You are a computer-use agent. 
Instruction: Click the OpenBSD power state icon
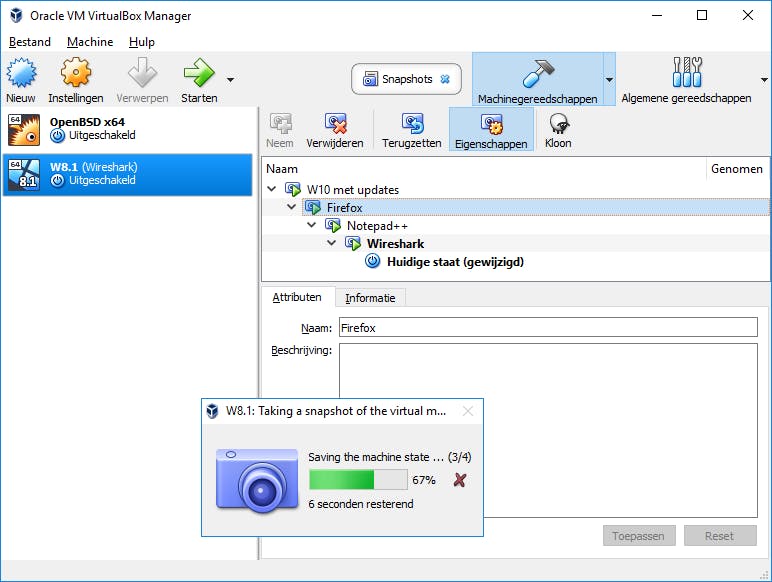(58, 136)
